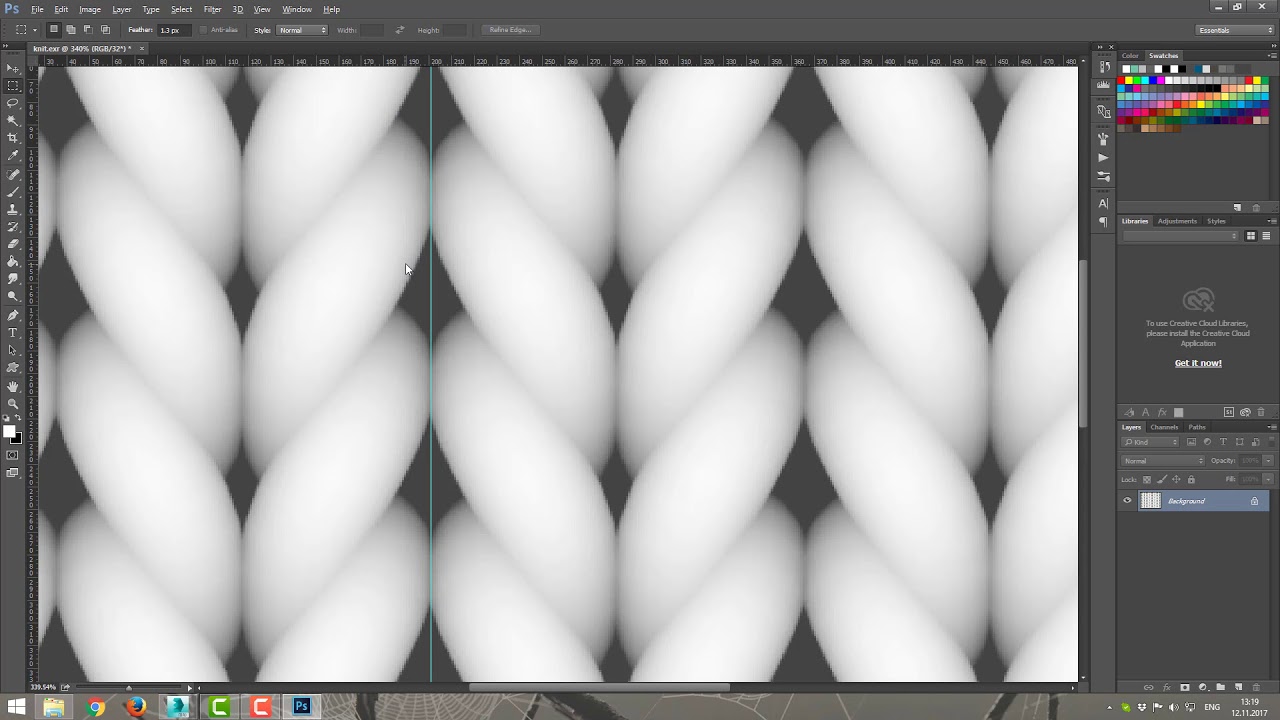This screenshot has height=720, width=1280.
Task: Select the Zoom tool
Action: [x=13, y=404]
